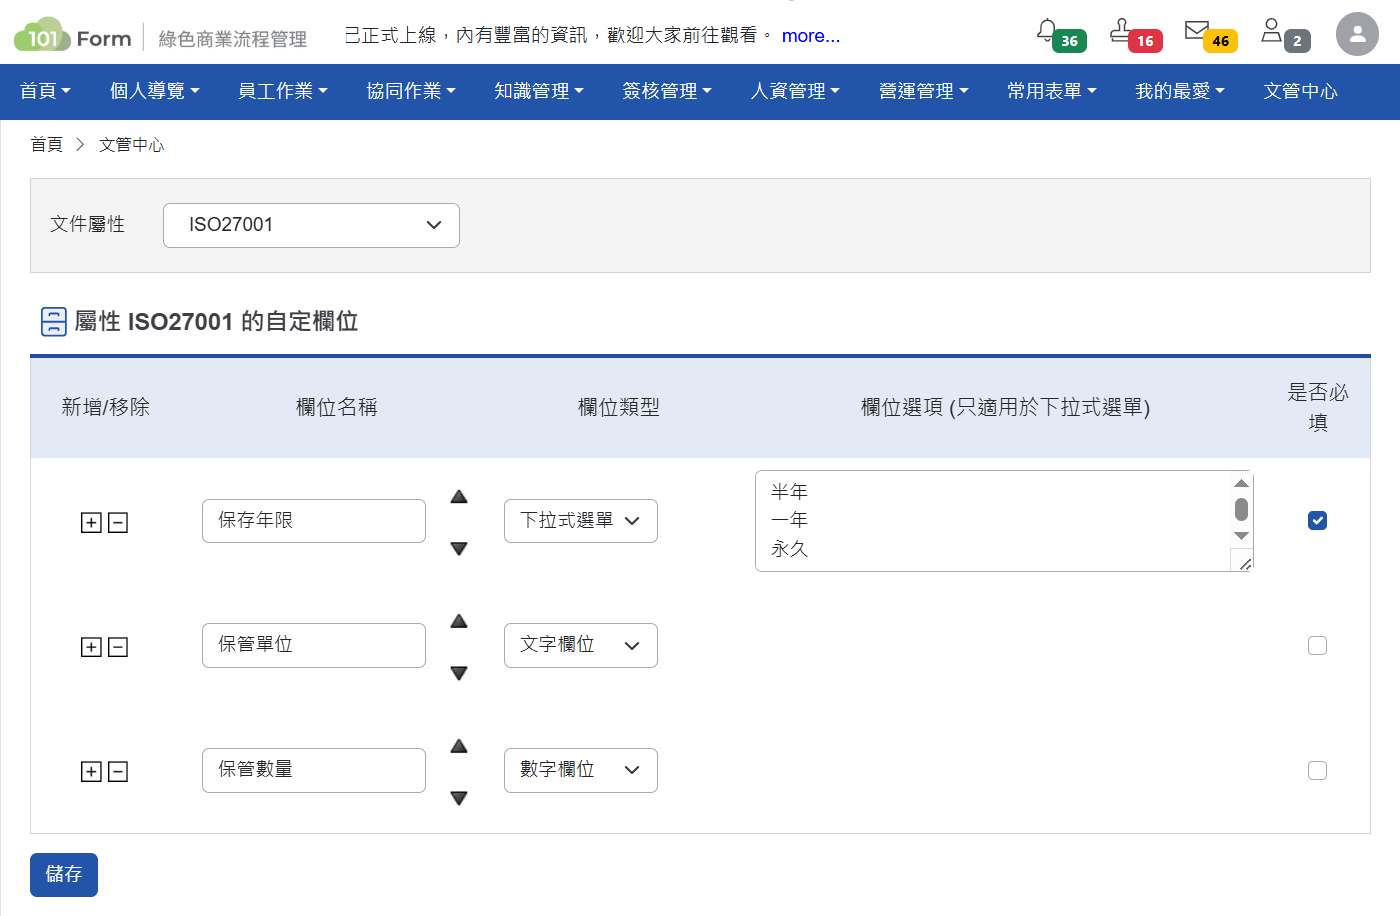Expand the 知識管理 navigation menu
The image size is (1400, 916).
539,91
